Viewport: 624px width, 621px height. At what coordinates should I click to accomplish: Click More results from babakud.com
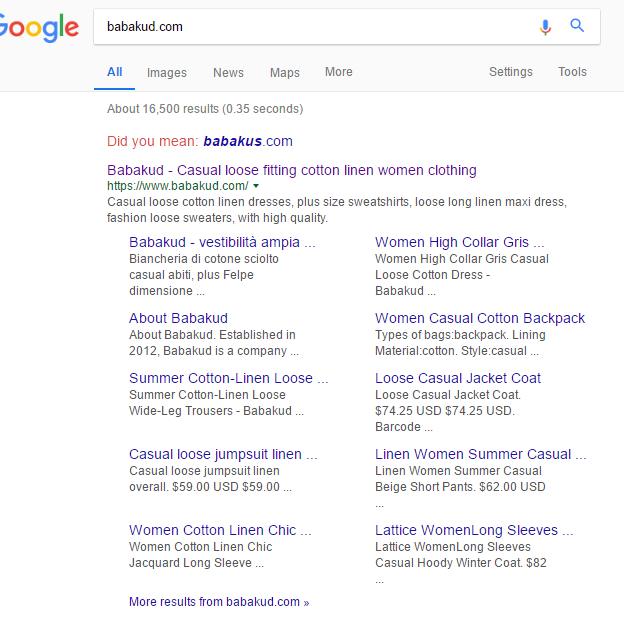pos(219,601)
